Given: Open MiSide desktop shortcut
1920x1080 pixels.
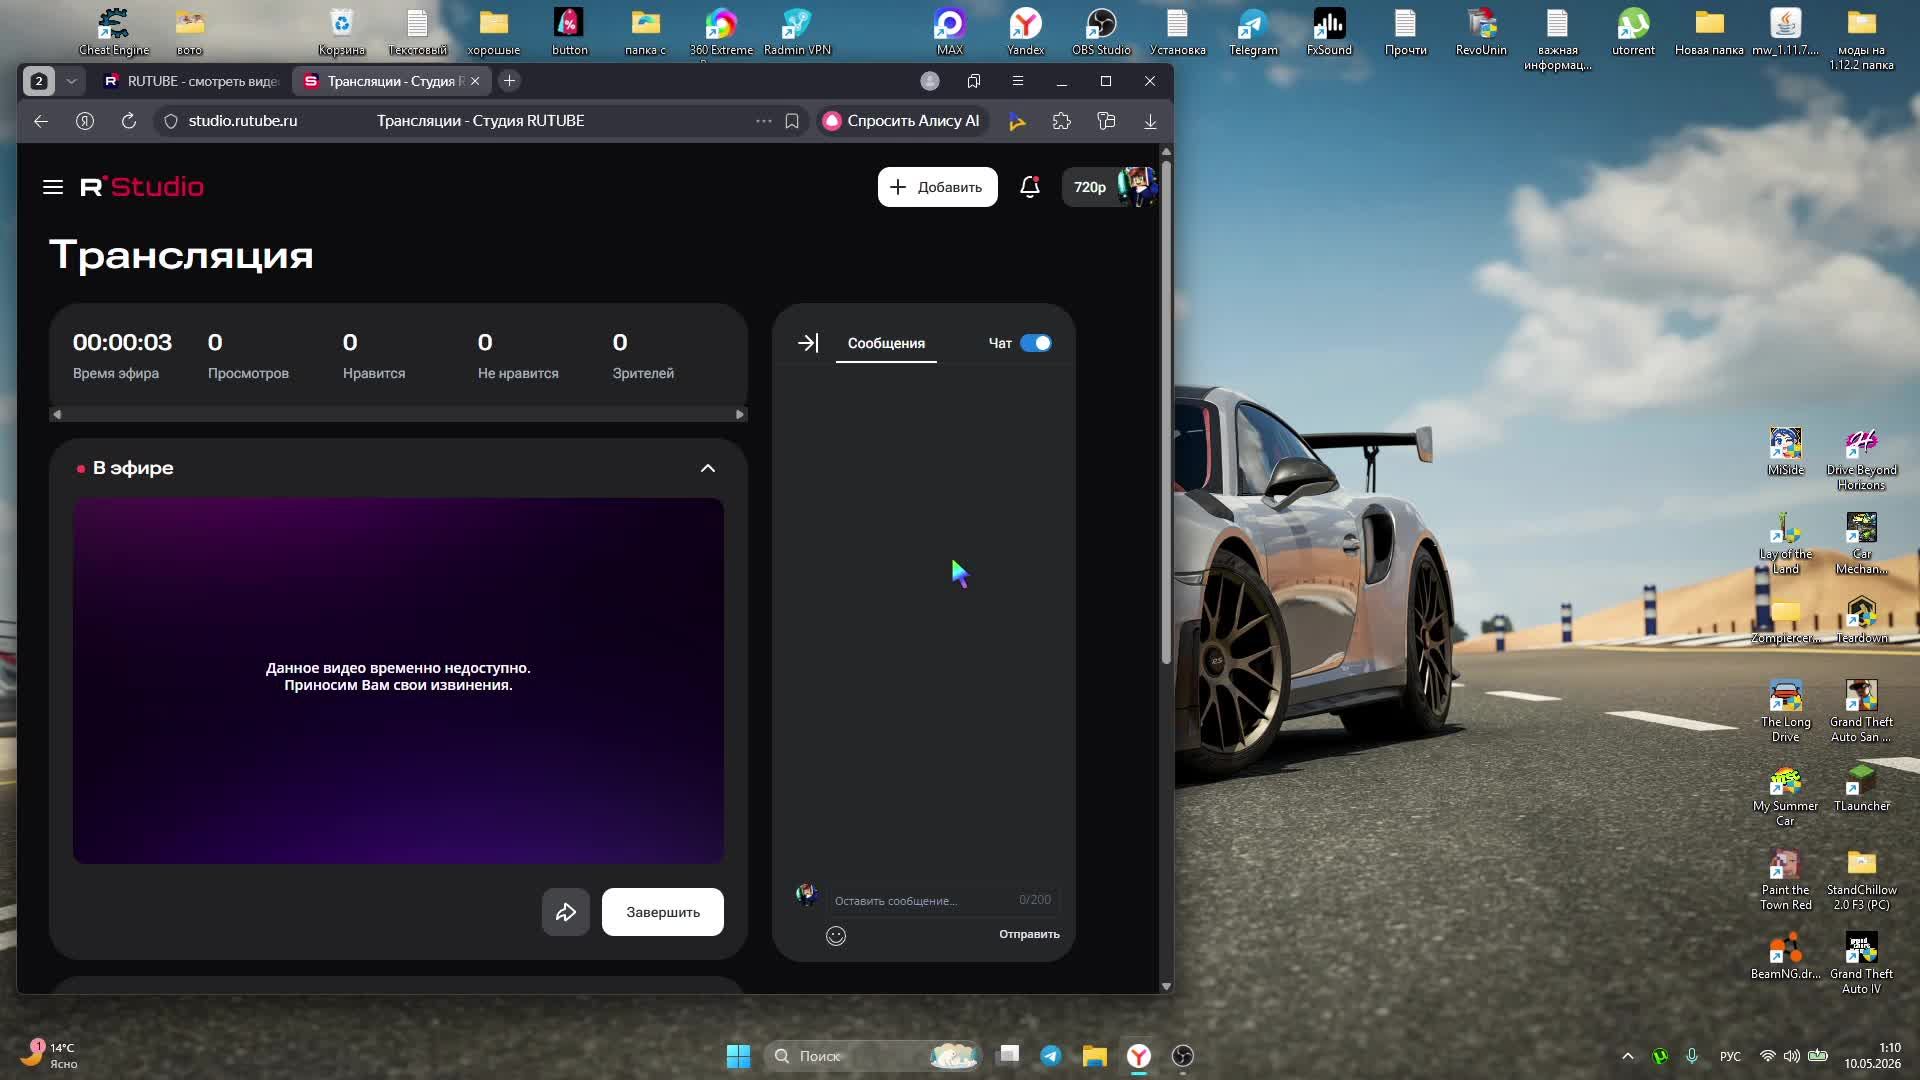Looking at the screenshot, I should click(1785, 452).
